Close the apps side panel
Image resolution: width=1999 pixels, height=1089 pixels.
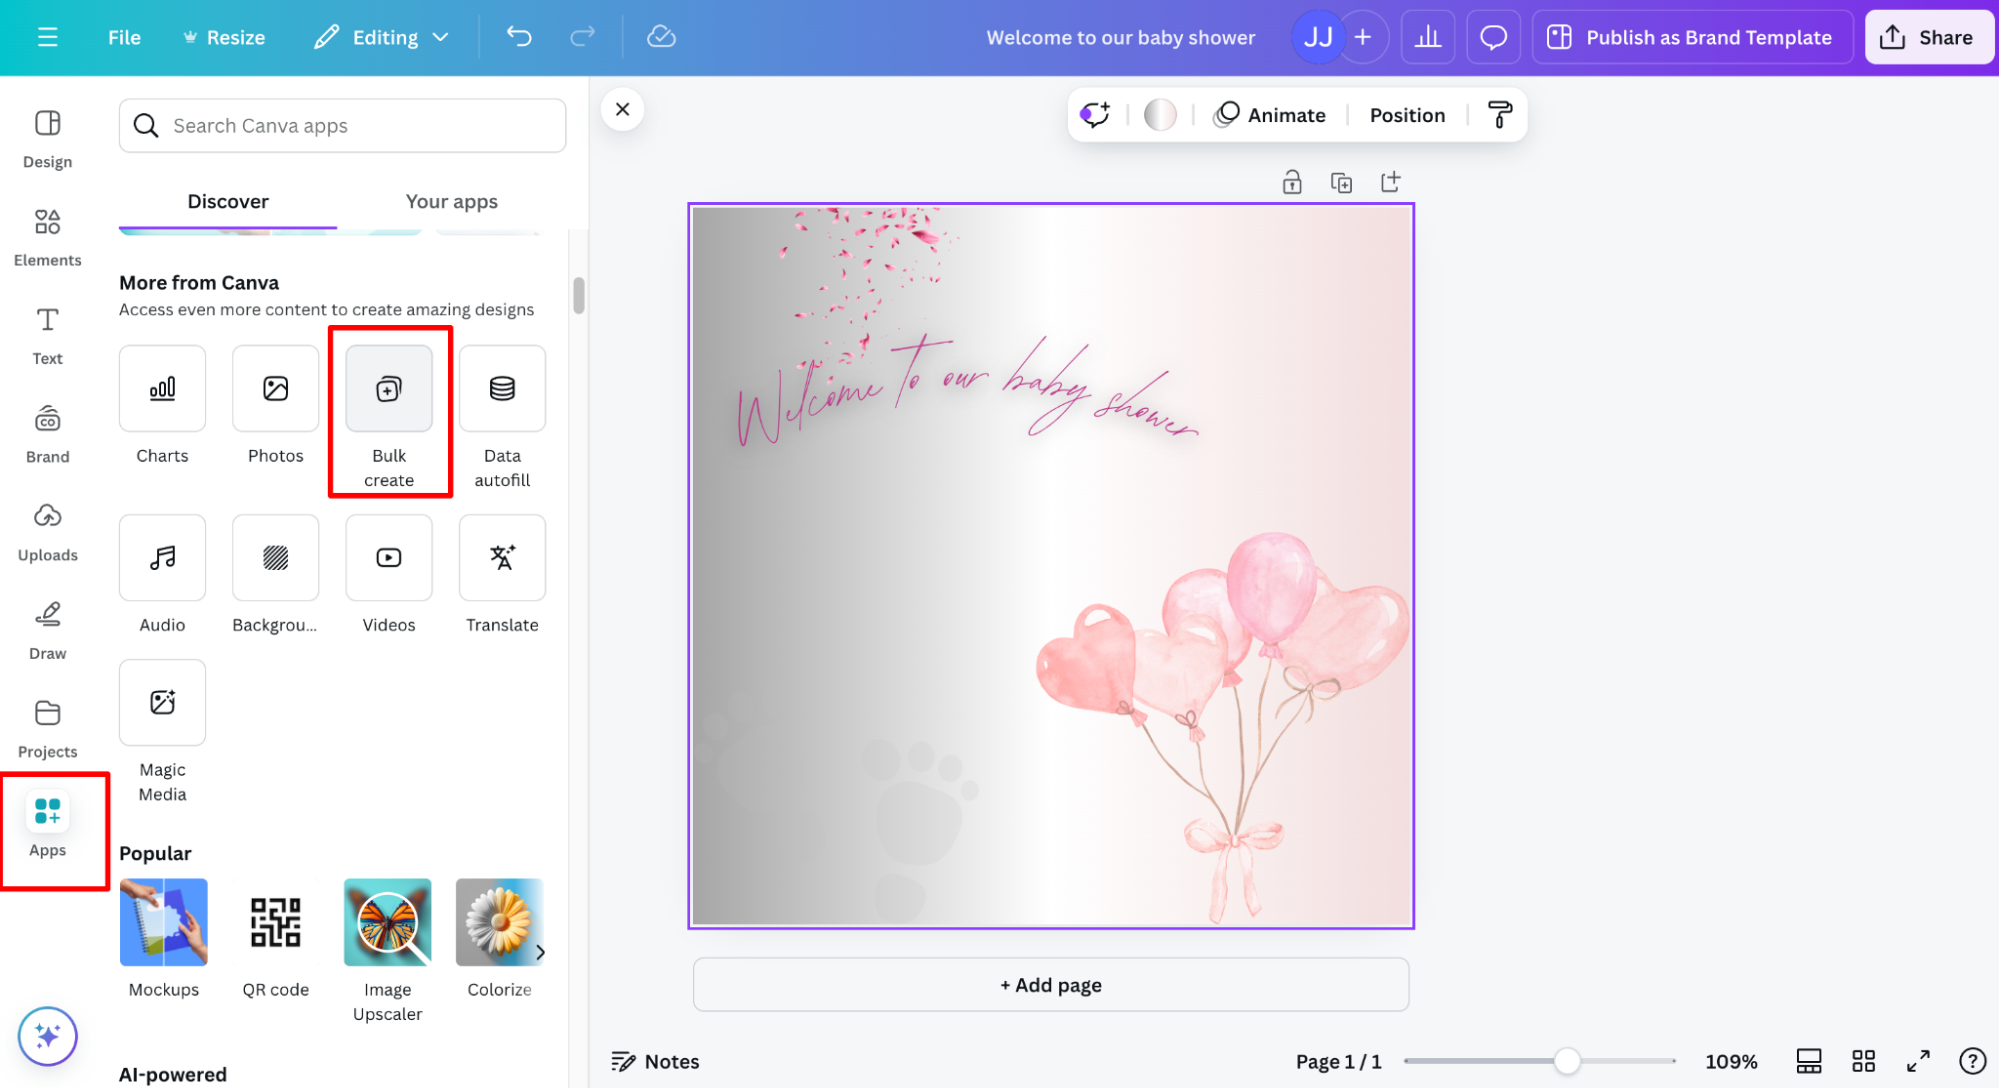click(622, 109)
